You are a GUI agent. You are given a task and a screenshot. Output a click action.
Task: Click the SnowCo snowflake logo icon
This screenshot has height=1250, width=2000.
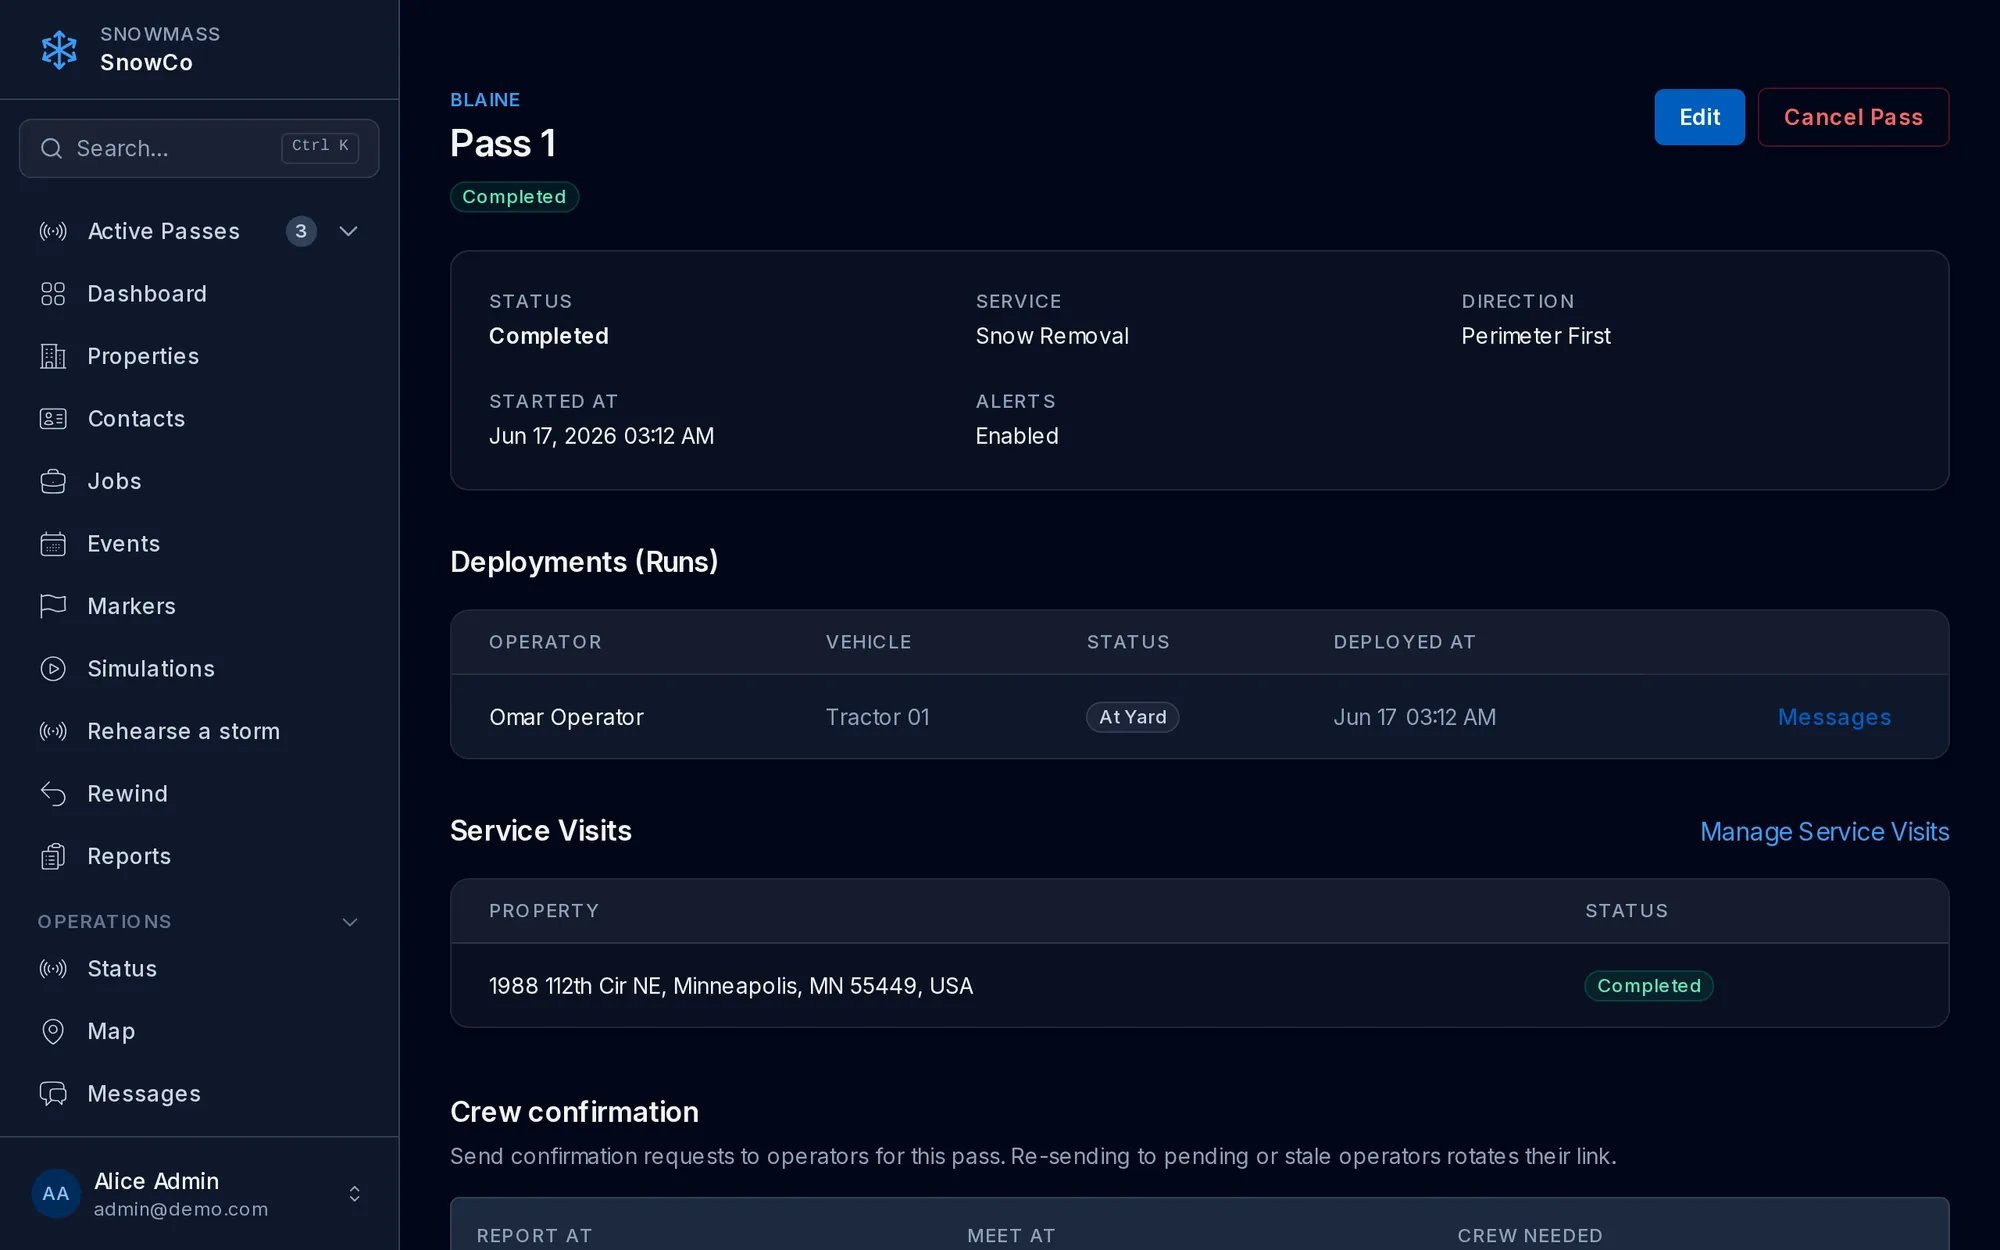tap(59, 49)
